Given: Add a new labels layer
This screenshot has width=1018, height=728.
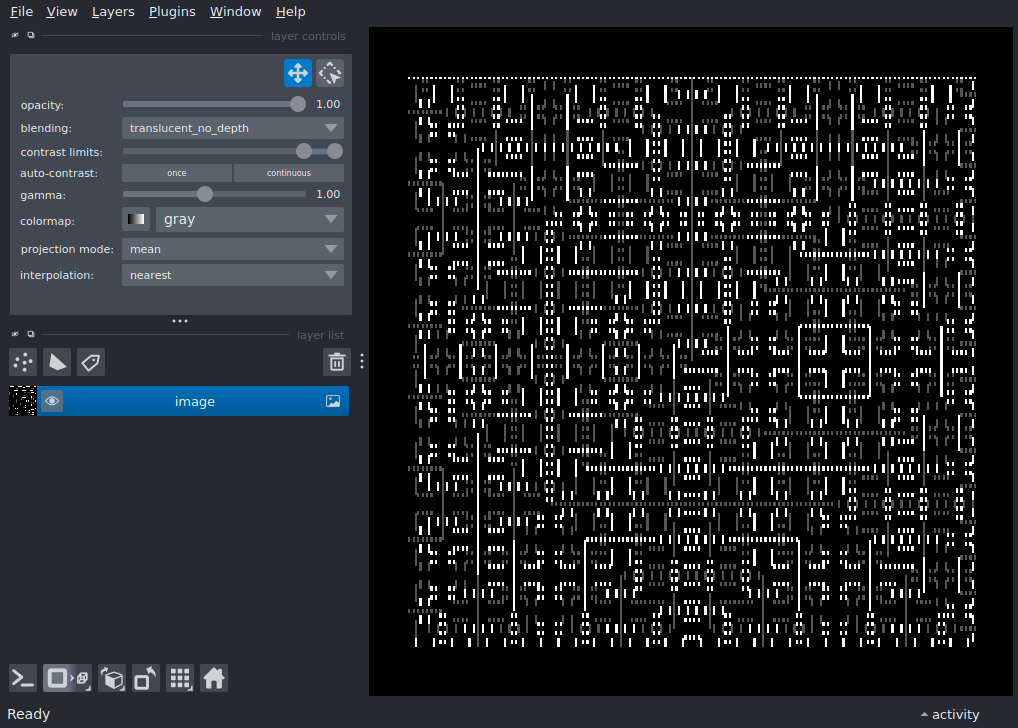Looking at the screenshot, I should tap(91, 362).
